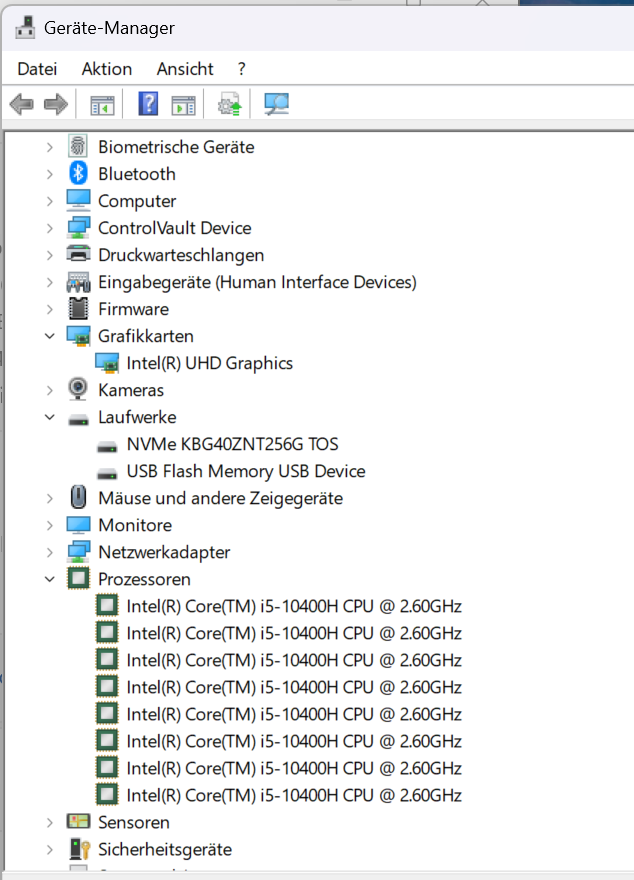Expand the Kameras category

50,390
